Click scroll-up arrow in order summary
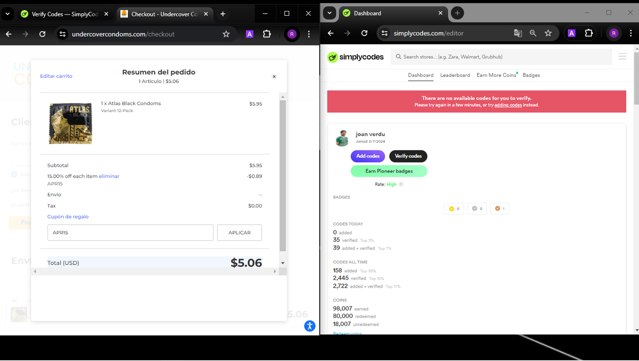The height and width of the screenshot is (361, 639). [x=283, y=97]
